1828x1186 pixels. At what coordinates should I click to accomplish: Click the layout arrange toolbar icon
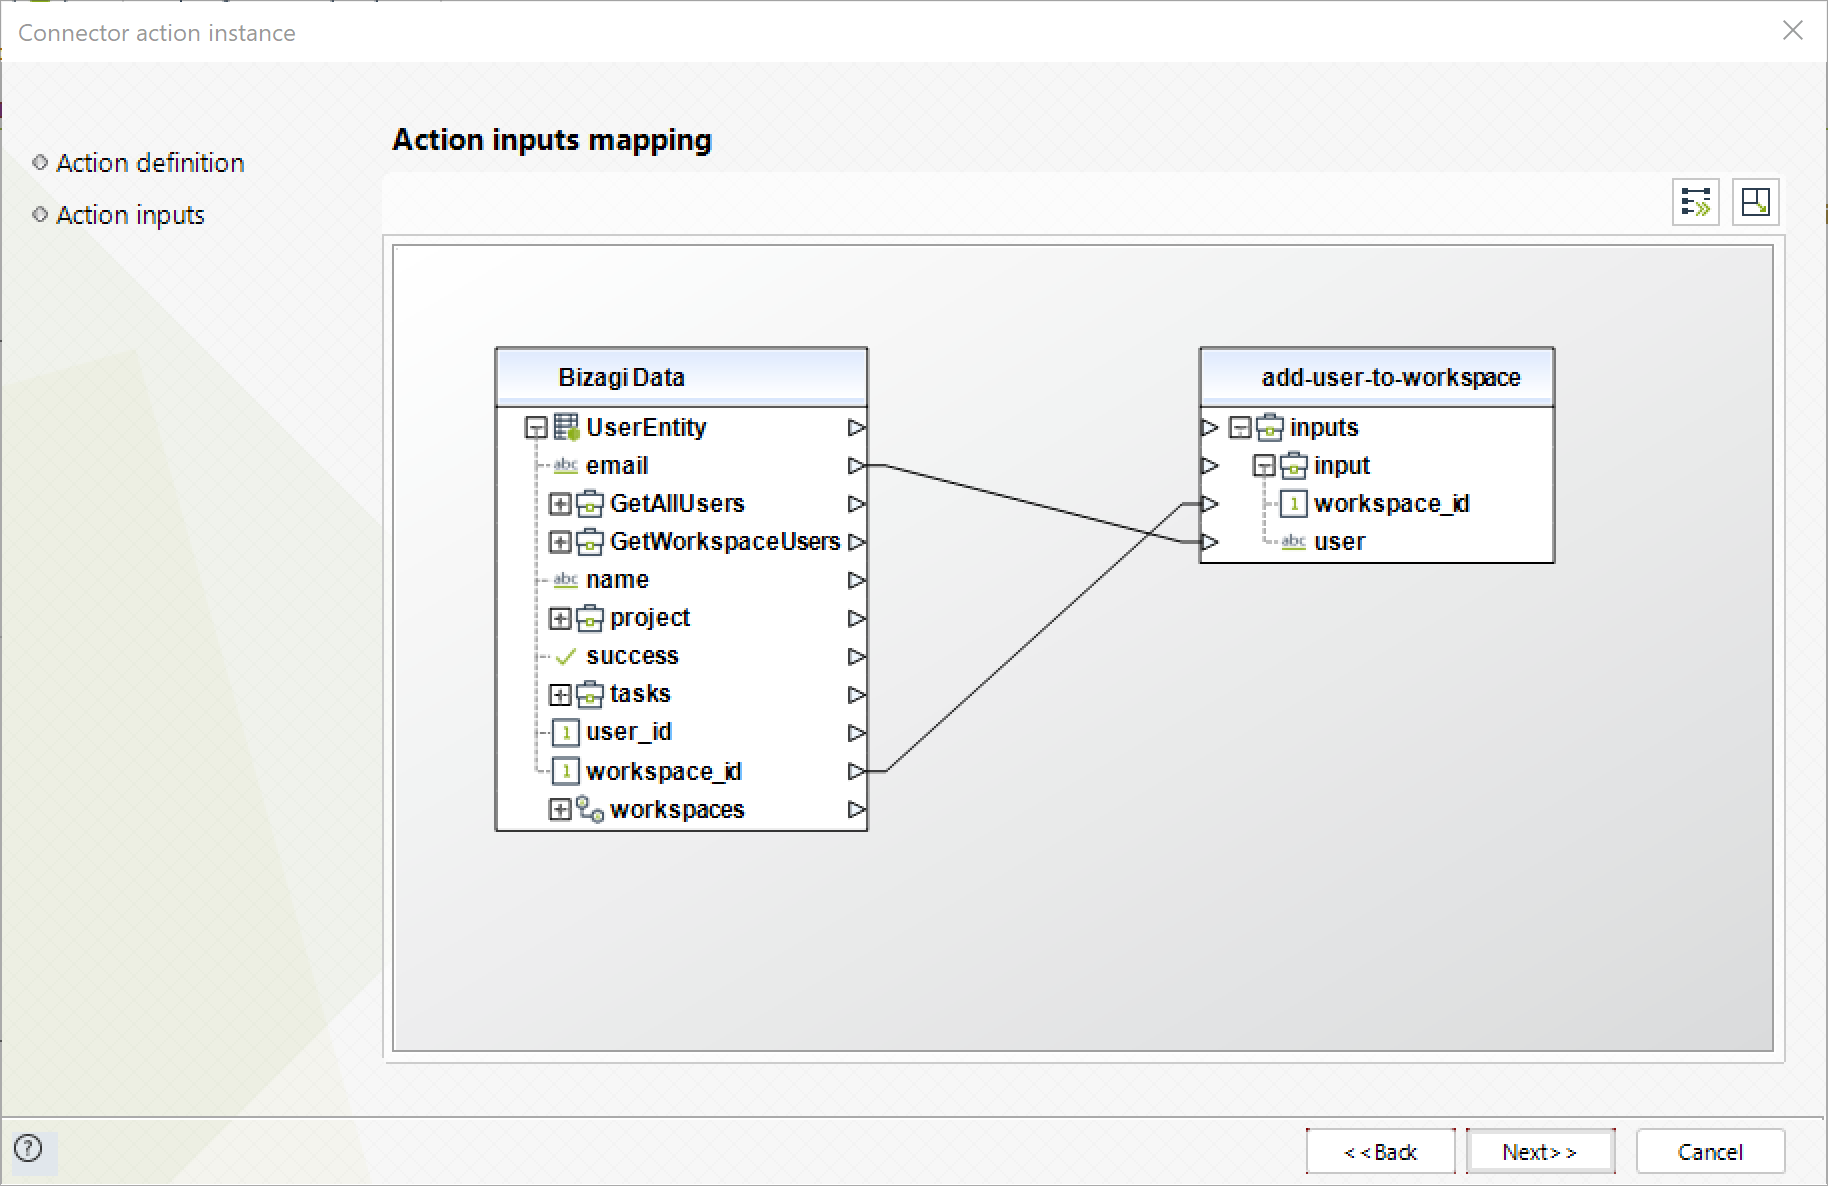point(1755,202)
